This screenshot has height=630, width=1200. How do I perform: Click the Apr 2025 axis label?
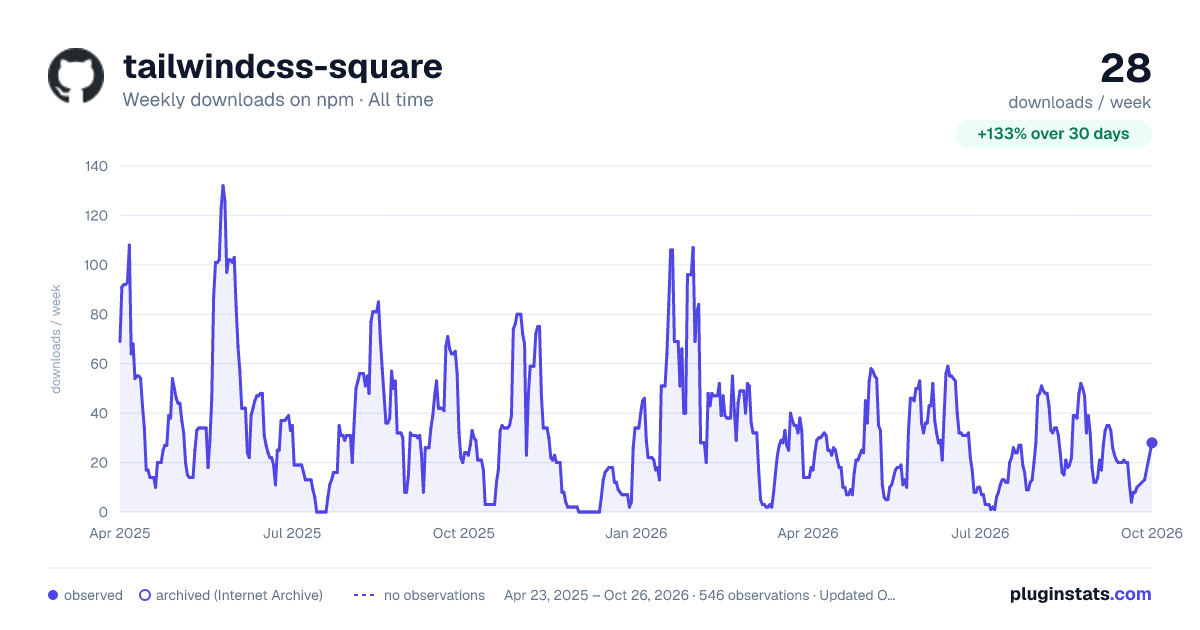(120, 533)
